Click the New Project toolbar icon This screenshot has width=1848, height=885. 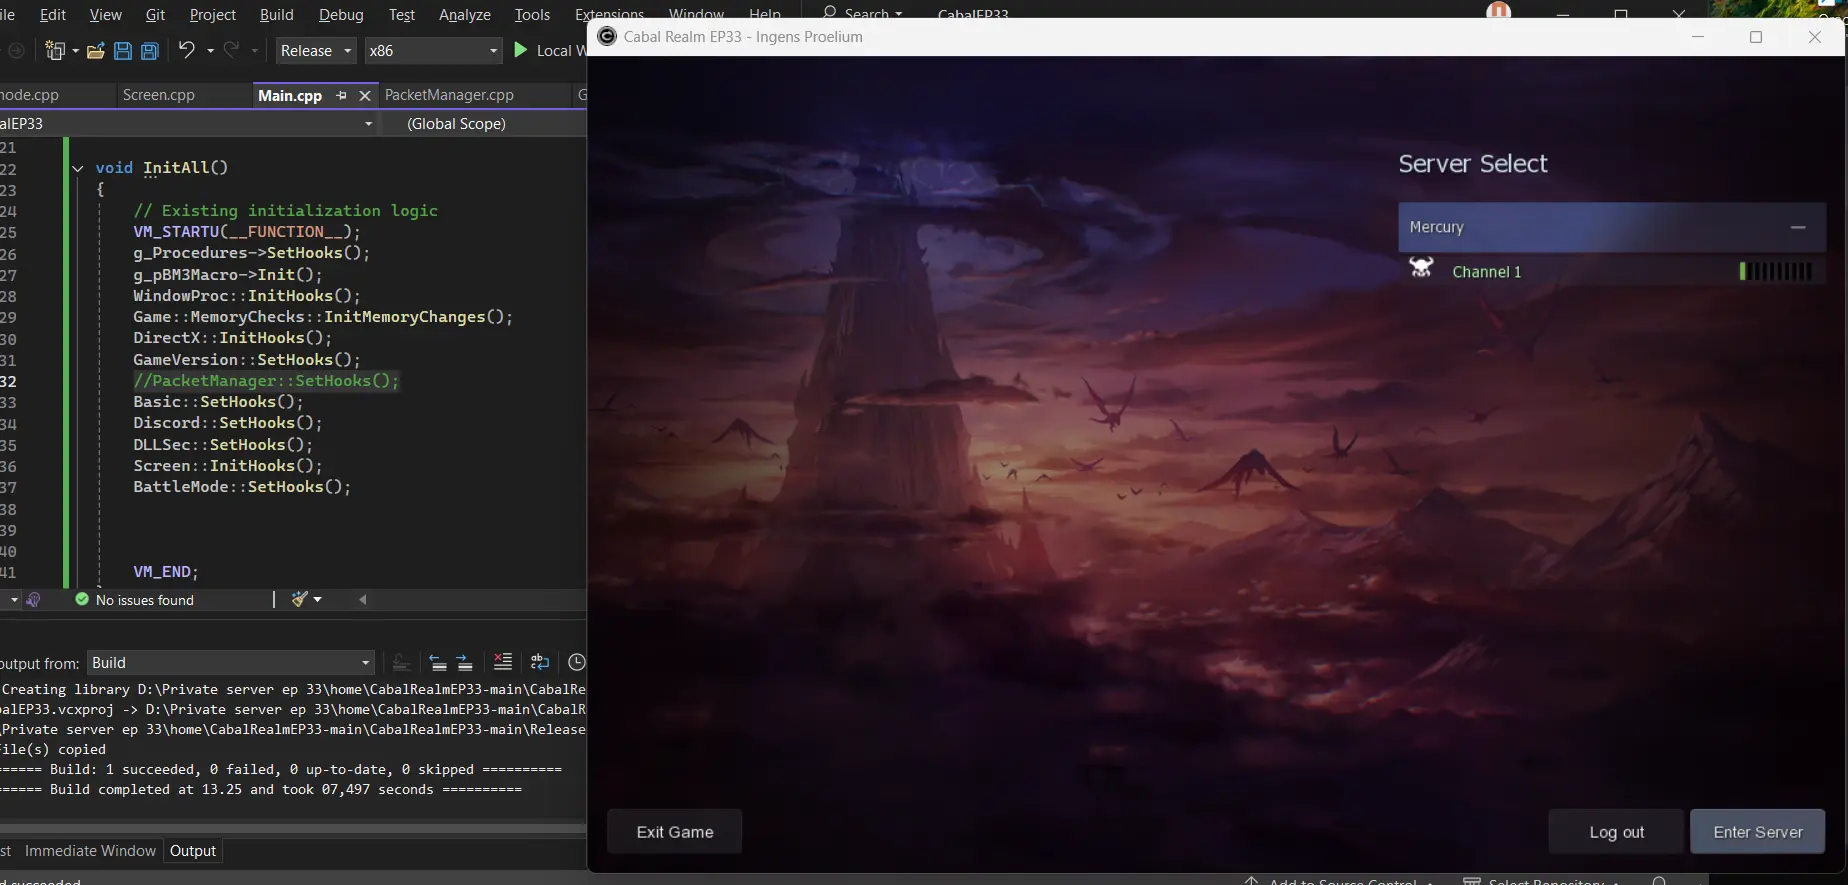(54, 51)
